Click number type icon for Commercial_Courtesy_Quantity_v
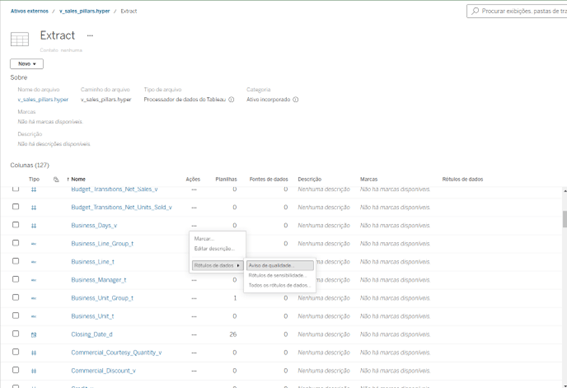Screen dimensions: 567x388 [x=34, y=353]
